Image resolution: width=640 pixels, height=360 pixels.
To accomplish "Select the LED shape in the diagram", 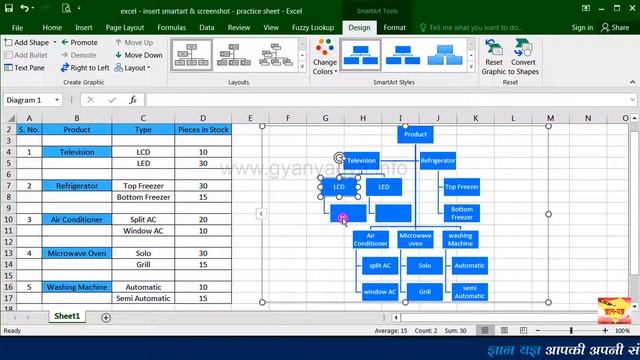I will tap(384, 187).
